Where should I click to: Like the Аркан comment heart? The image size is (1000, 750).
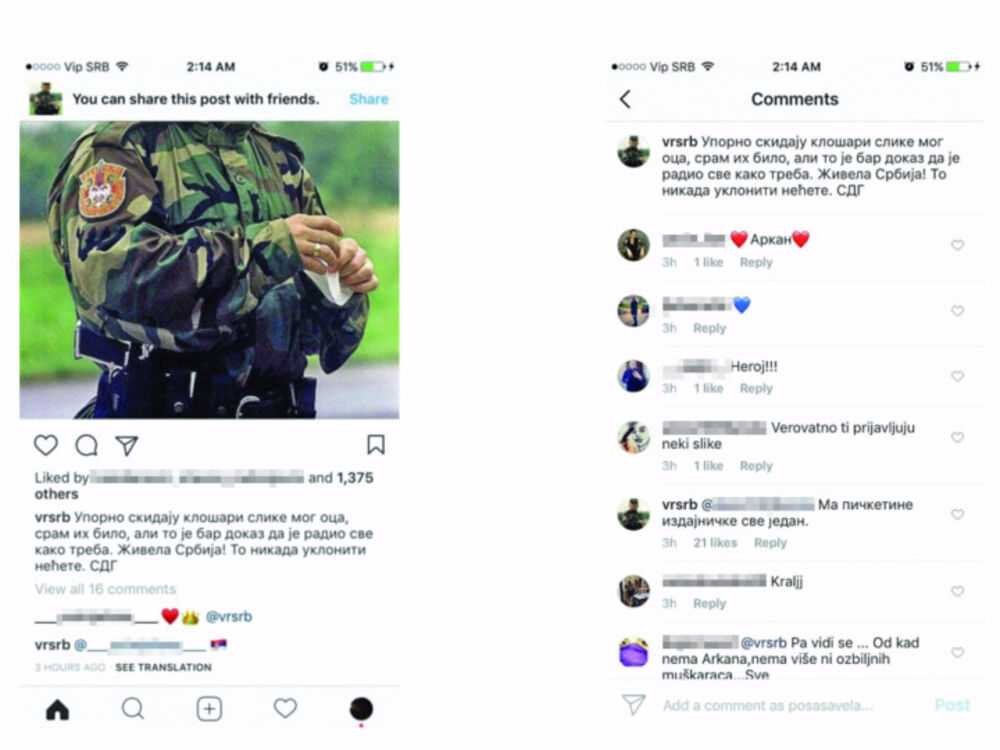click(x=957, y=245)
